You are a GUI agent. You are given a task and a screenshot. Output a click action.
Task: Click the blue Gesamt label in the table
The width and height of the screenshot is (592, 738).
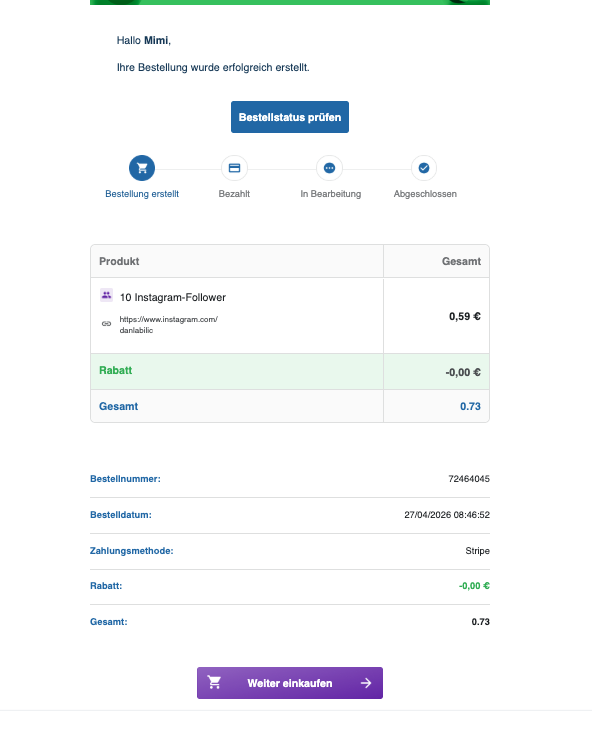pyautogui.click(x=118, y=406)
